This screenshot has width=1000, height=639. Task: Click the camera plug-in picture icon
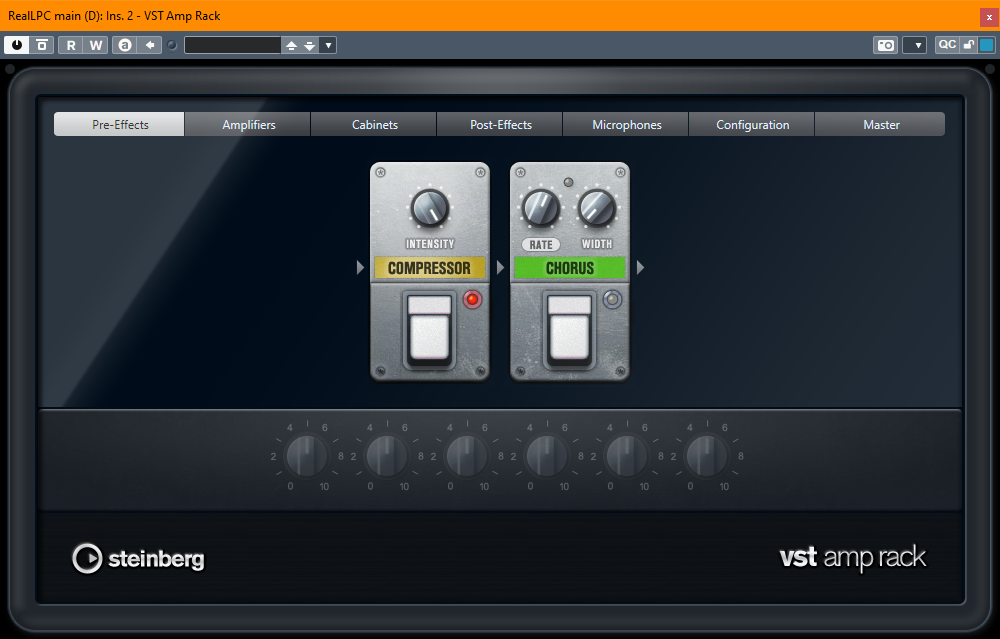point(885,45)
